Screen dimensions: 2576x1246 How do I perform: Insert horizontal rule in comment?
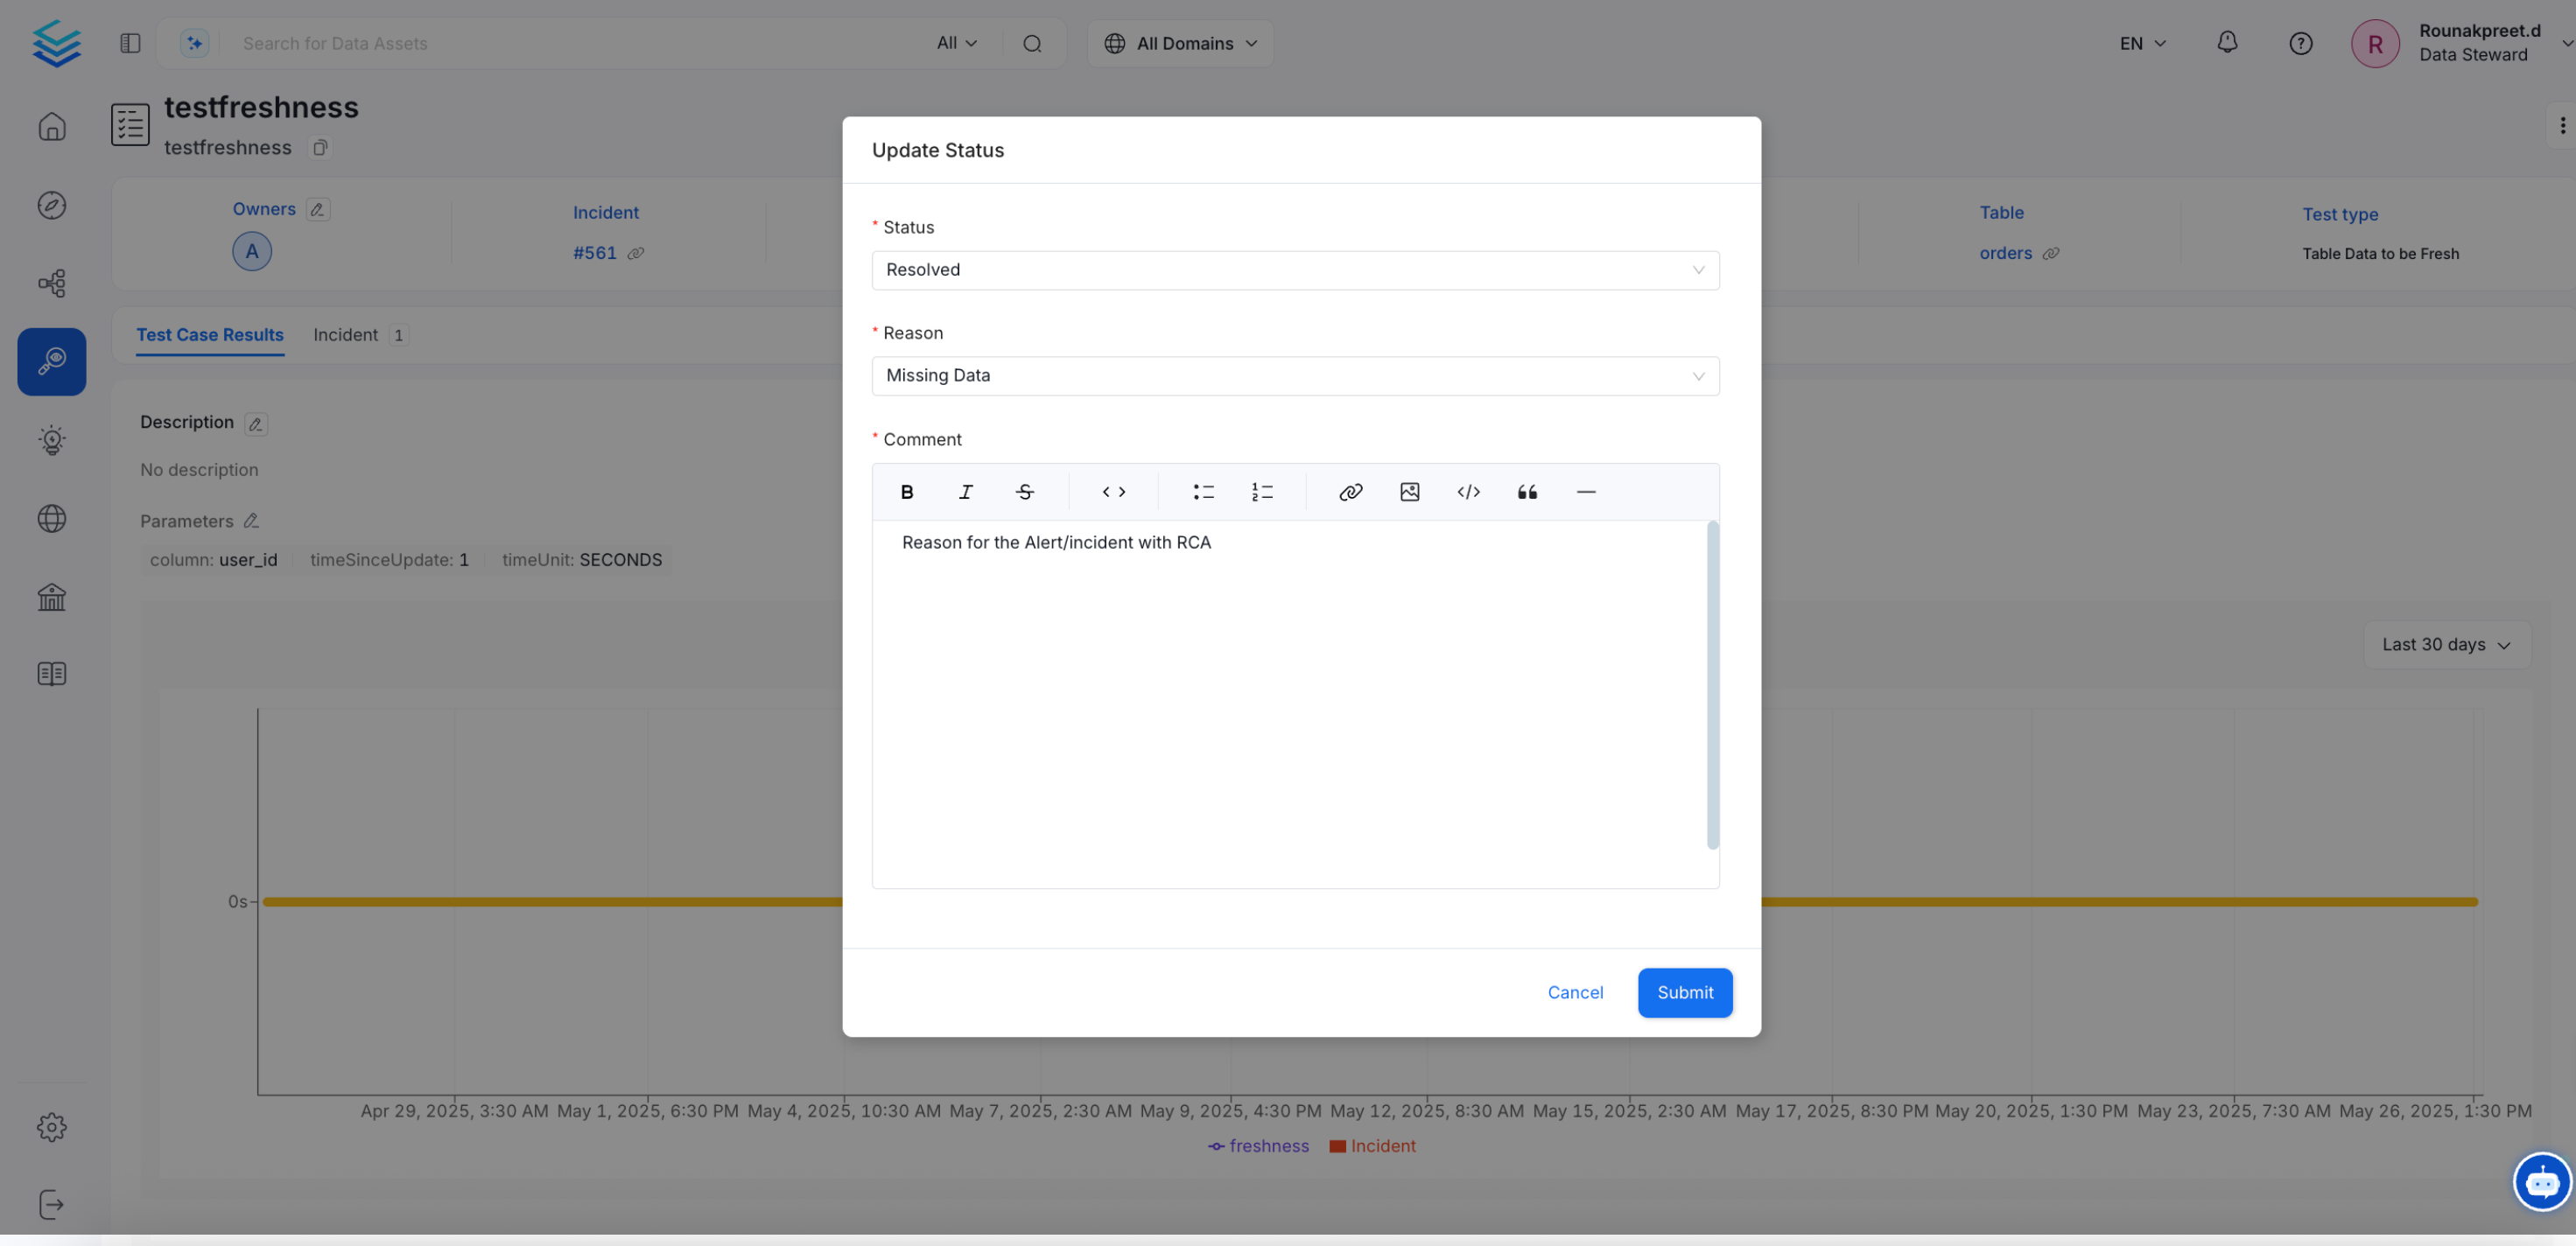(x=1585, y=492)
